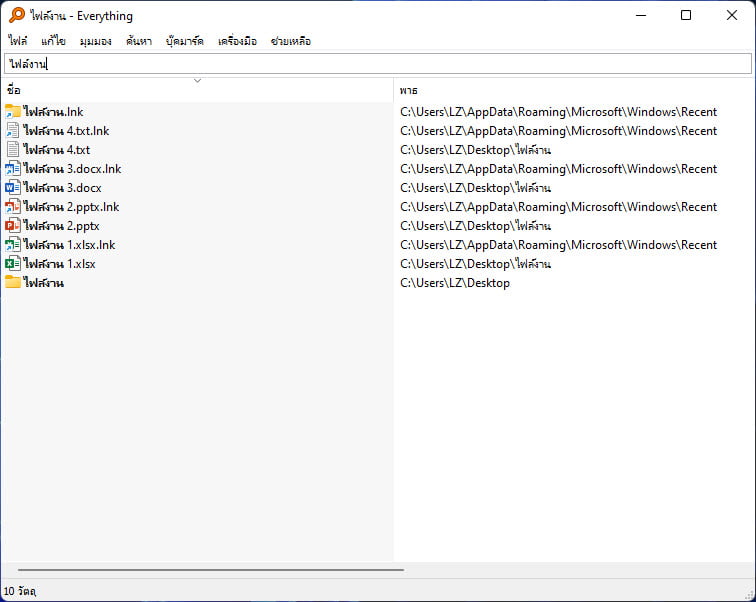Minimize the Everything window

641,15
